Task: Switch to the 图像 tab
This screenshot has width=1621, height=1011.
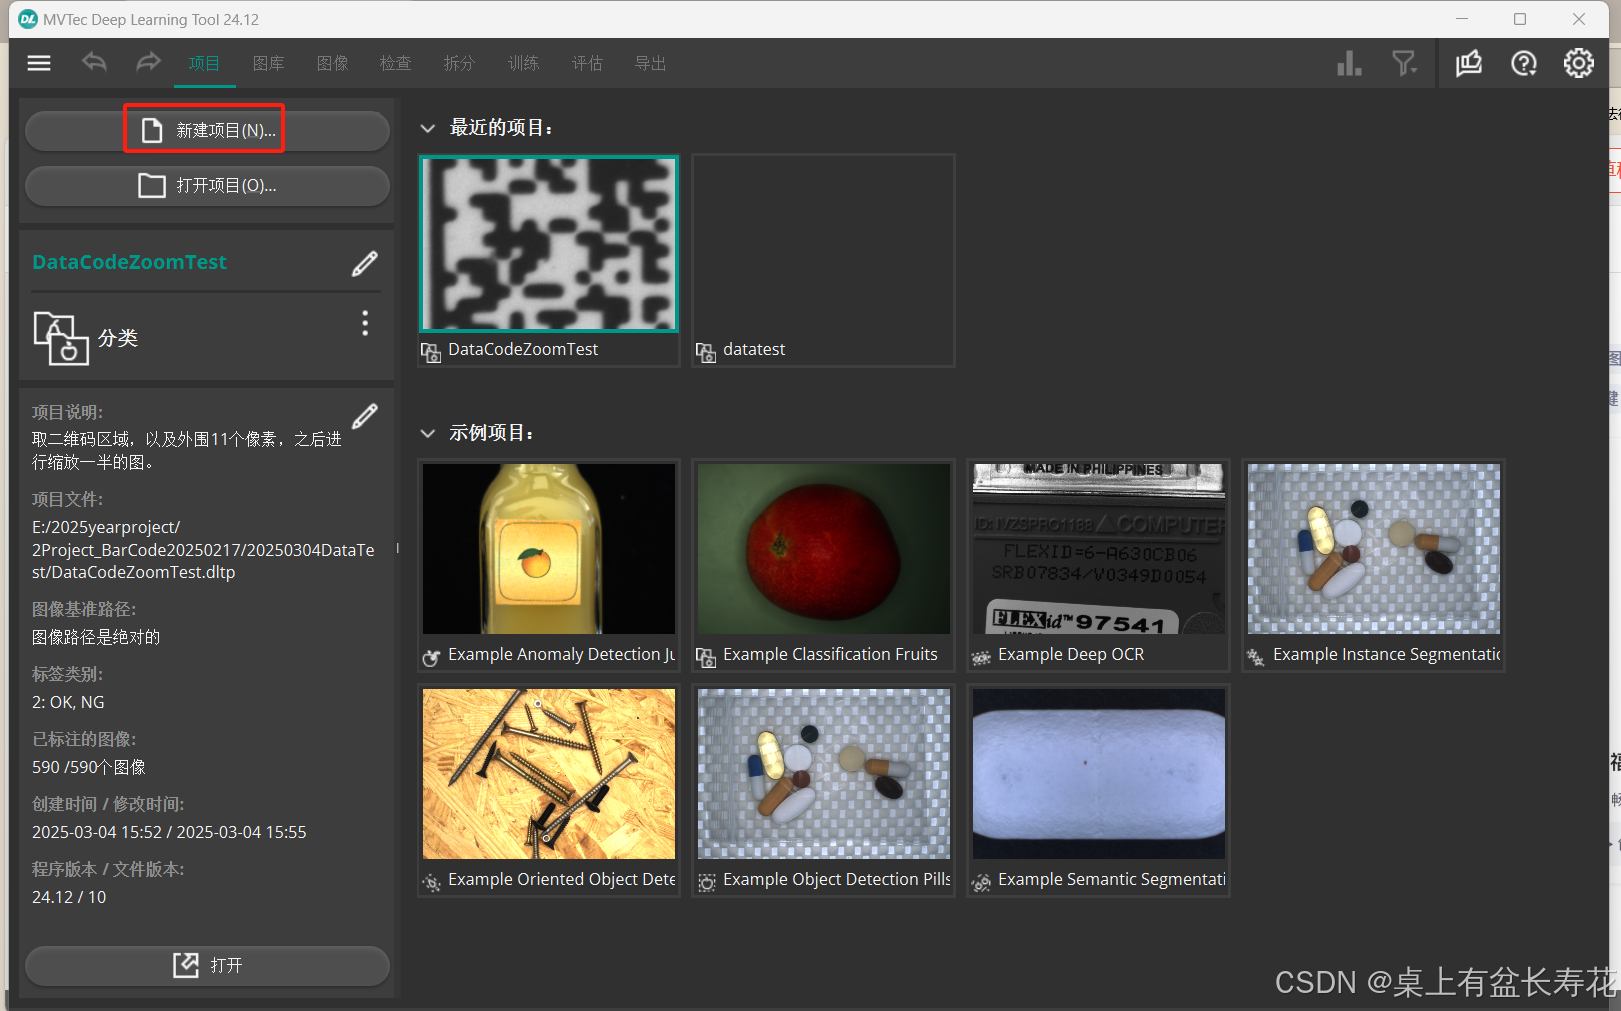Action: 332,63
